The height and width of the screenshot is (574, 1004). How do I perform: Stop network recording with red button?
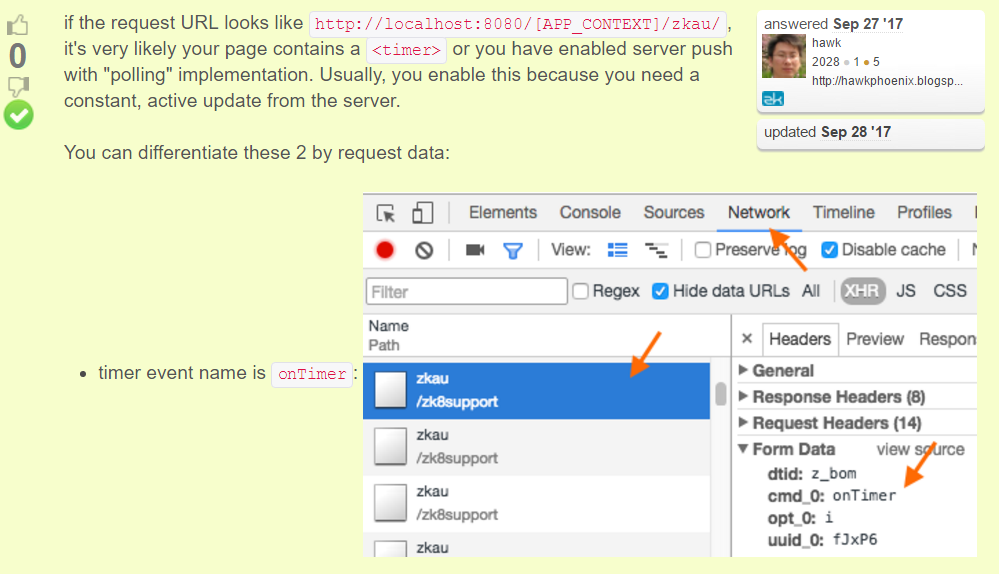(385, 250)
